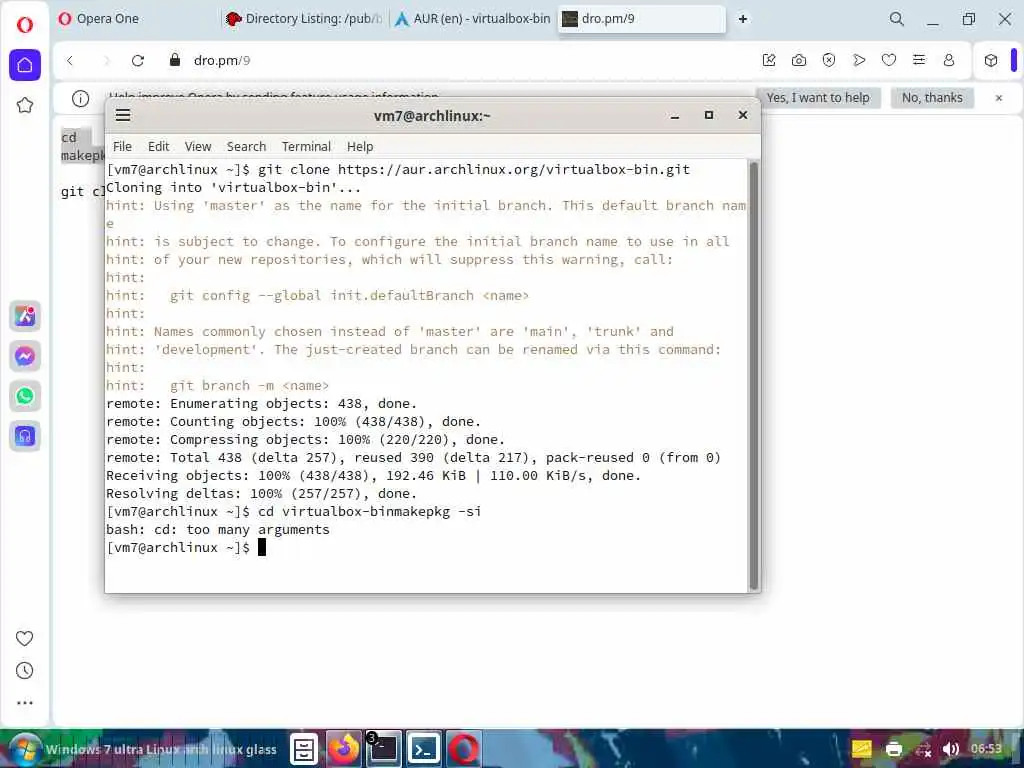Add page to bookmarks with heart icon
The width and height of the screenshot is (1024, 768).
[x=889, y=60]
